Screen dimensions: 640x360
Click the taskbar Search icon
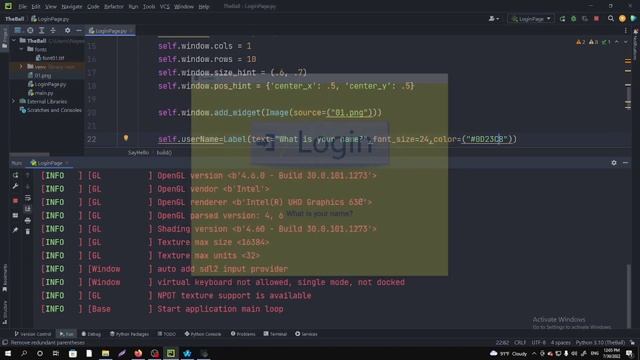[24, 353]
